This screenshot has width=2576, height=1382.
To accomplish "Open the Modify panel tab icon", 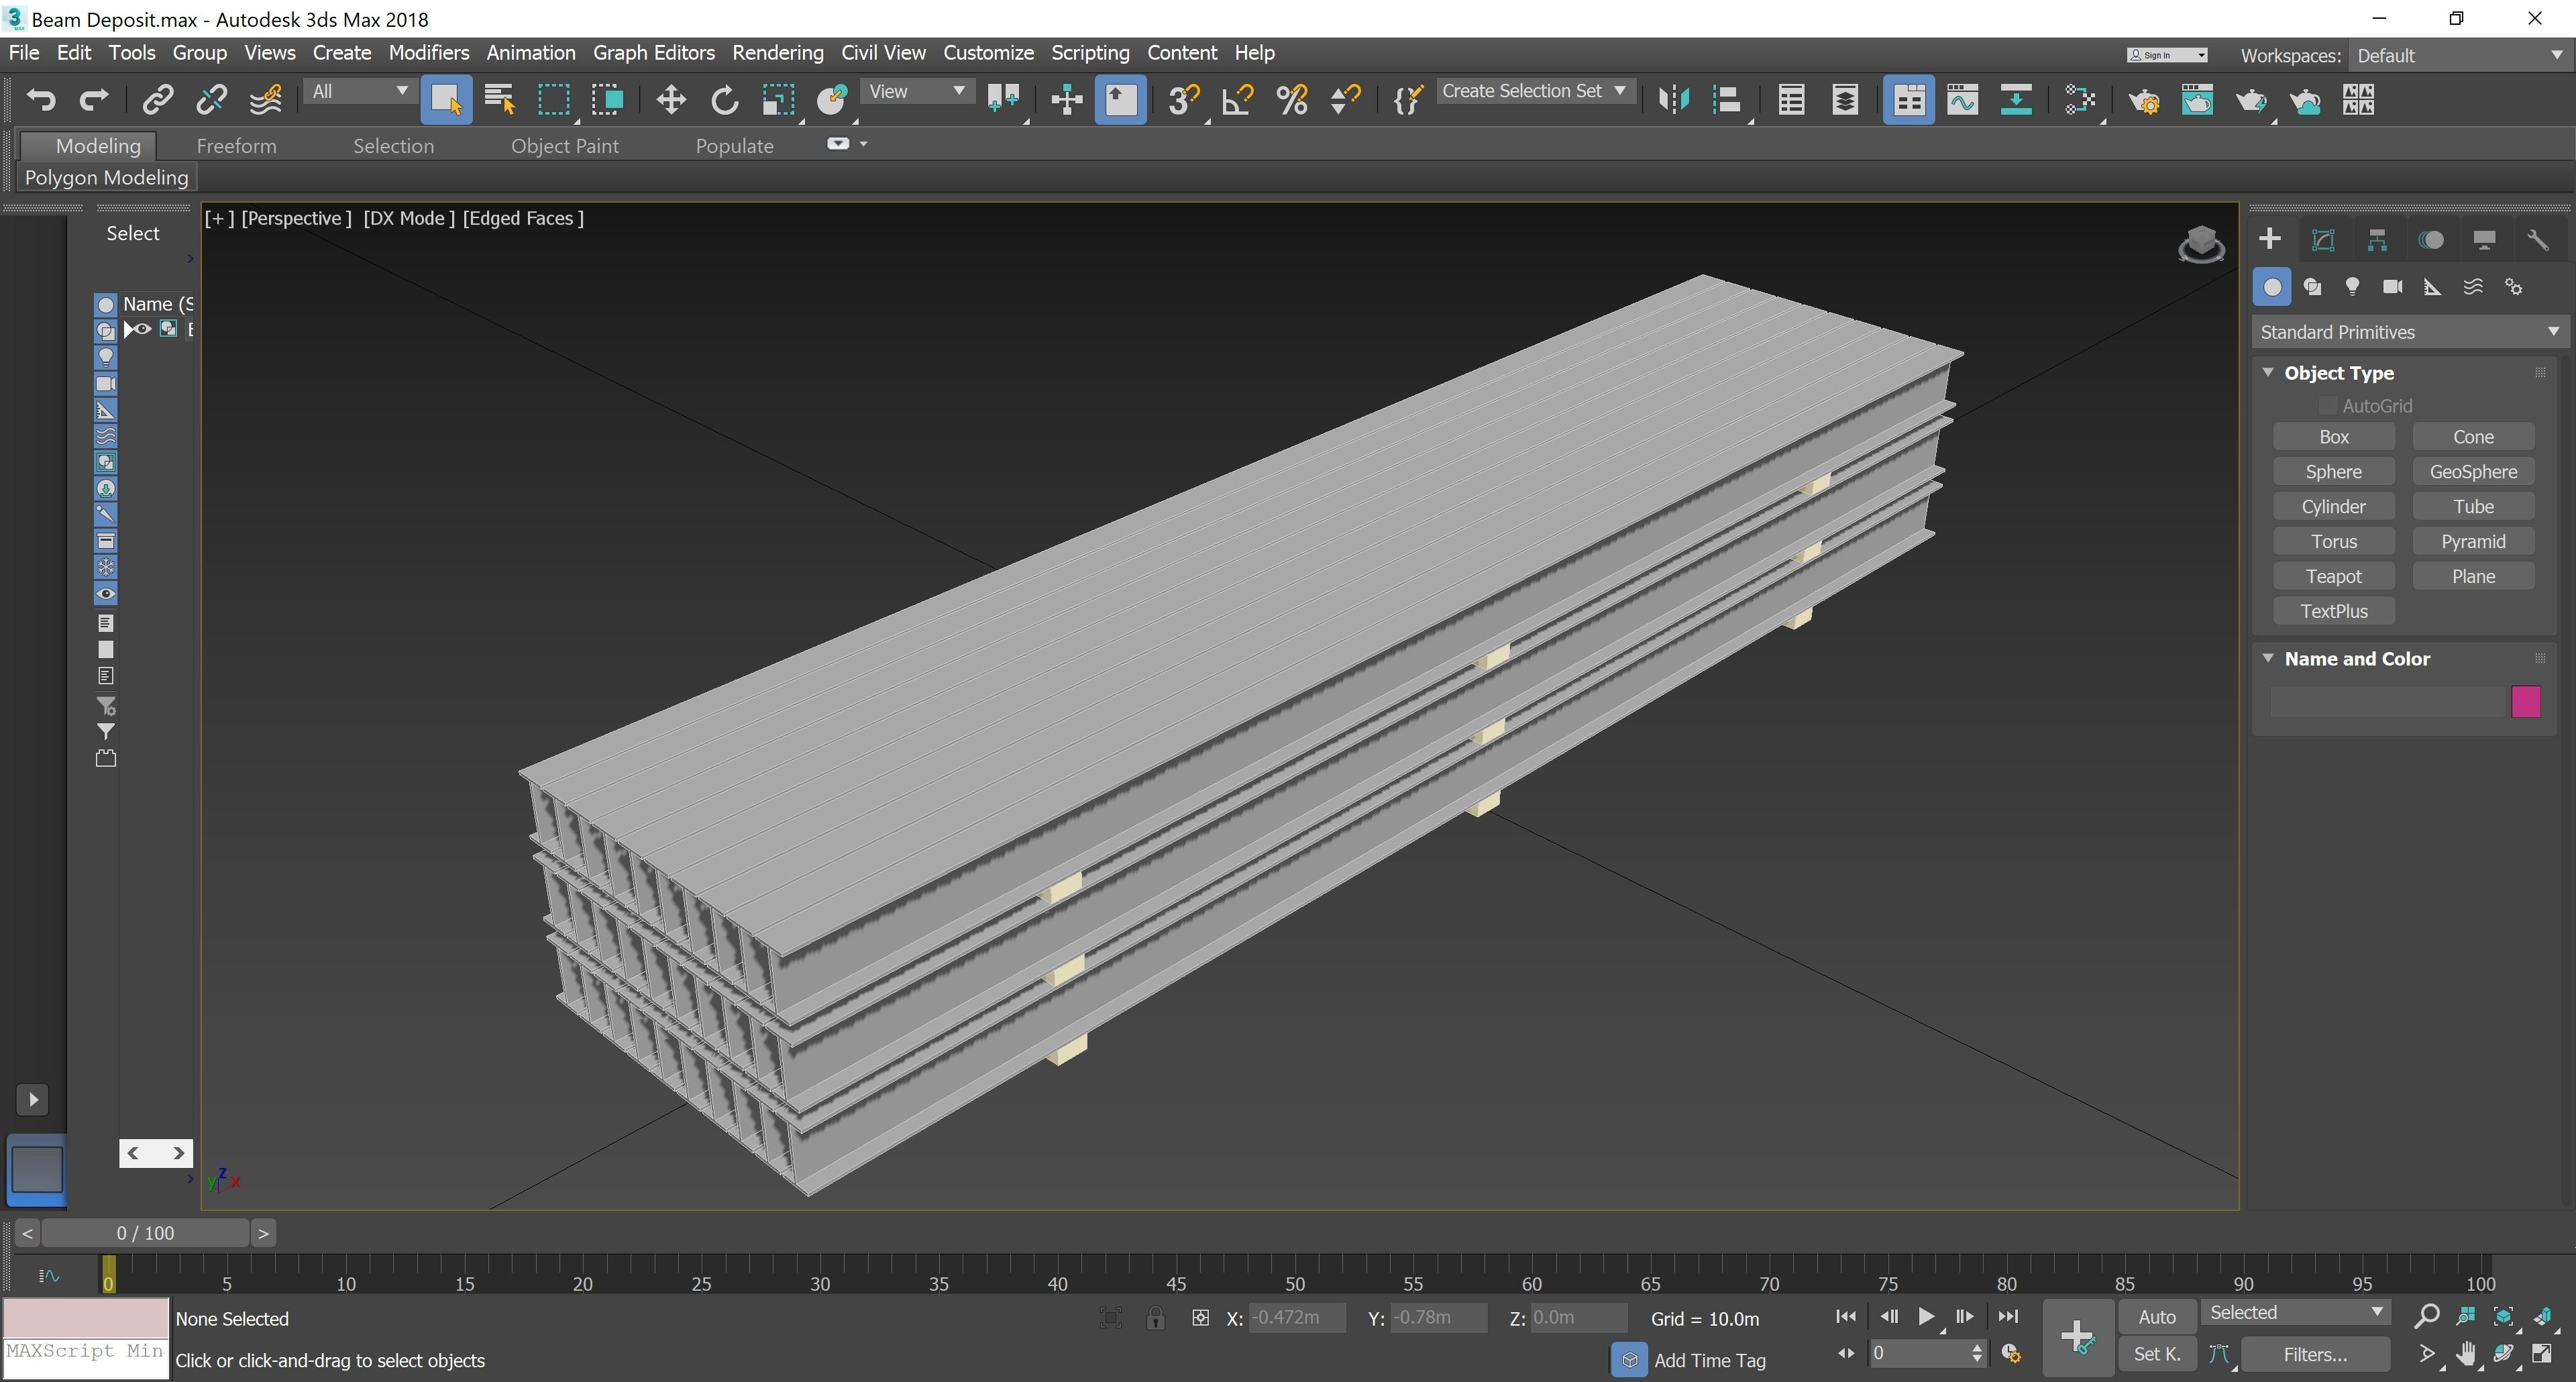I will 2323,240.
